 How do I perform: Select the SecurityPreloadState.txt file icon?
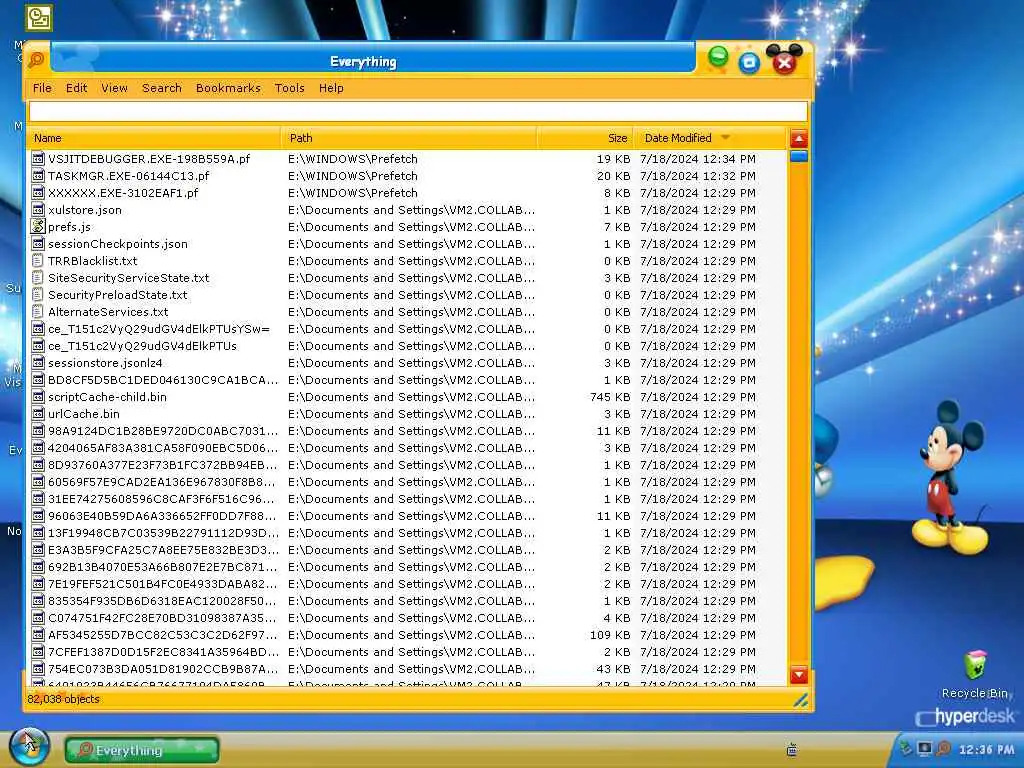[x=38, y=295]
